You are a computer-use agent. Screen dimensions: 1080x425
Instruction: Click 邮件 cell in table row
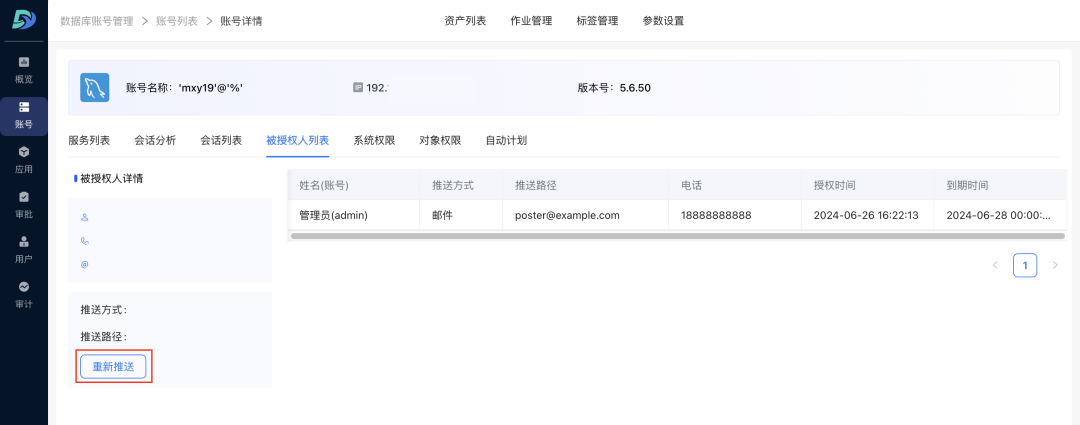(461, 215)
